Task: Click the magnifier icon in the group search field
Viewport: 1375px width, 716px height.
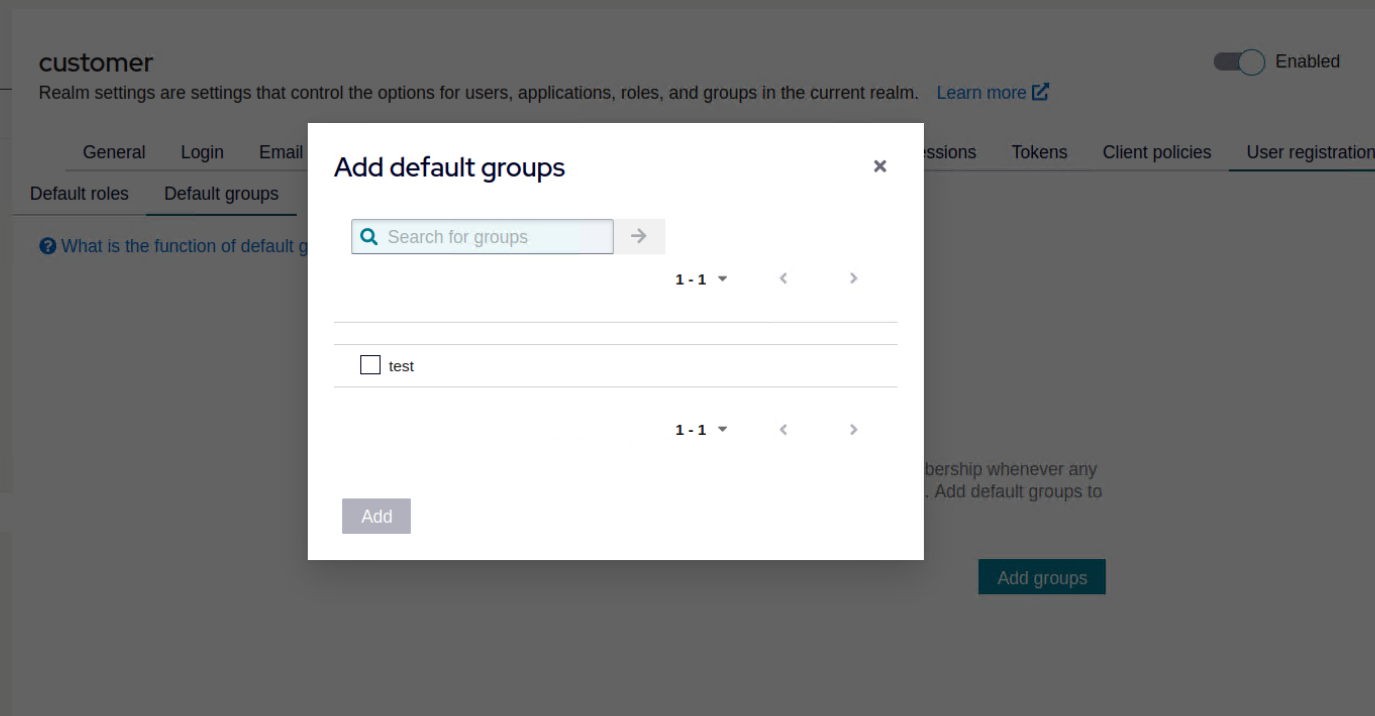Action: (368, 236)
